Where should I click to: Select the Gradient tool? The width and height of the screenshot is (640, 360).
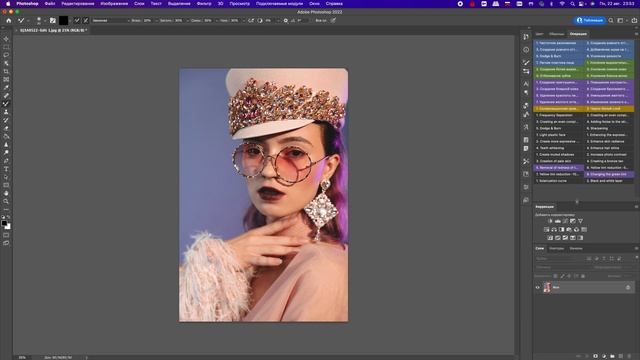pos(6,136)
